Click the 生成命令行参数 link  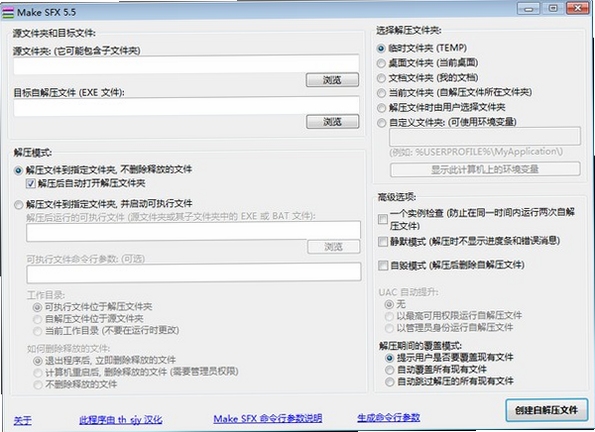pos(389,418)
